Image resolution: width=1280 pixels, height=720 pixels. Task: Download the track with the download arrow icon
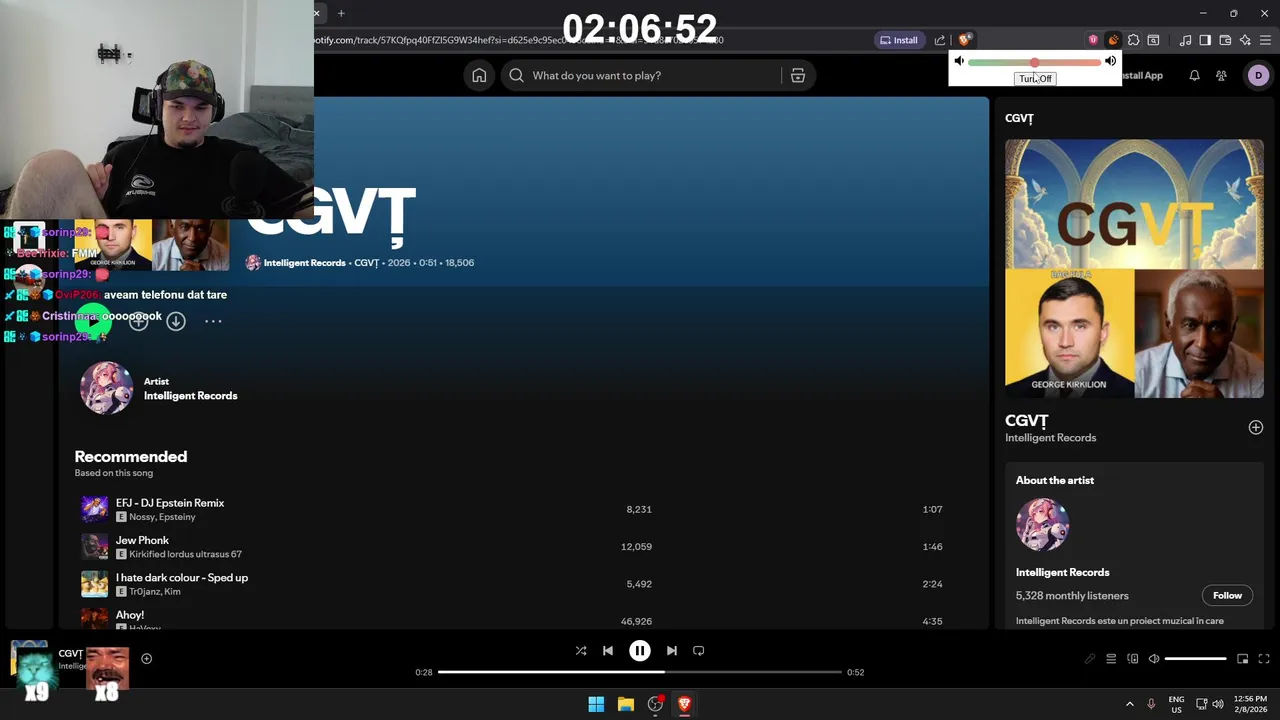pyautogui.click(x=176, y=321)
